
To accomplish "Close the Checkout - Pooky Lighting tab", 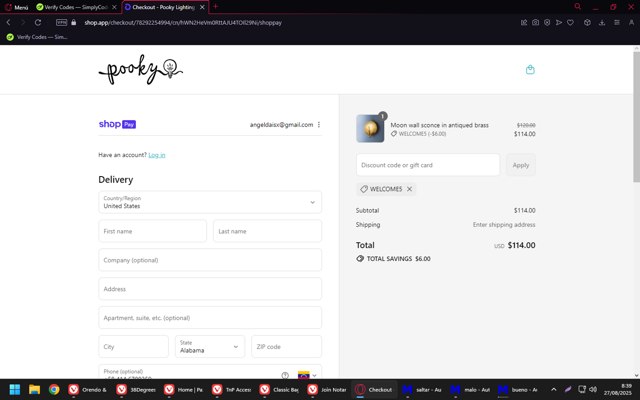I will pyautogui.click(x=202, y=7).
